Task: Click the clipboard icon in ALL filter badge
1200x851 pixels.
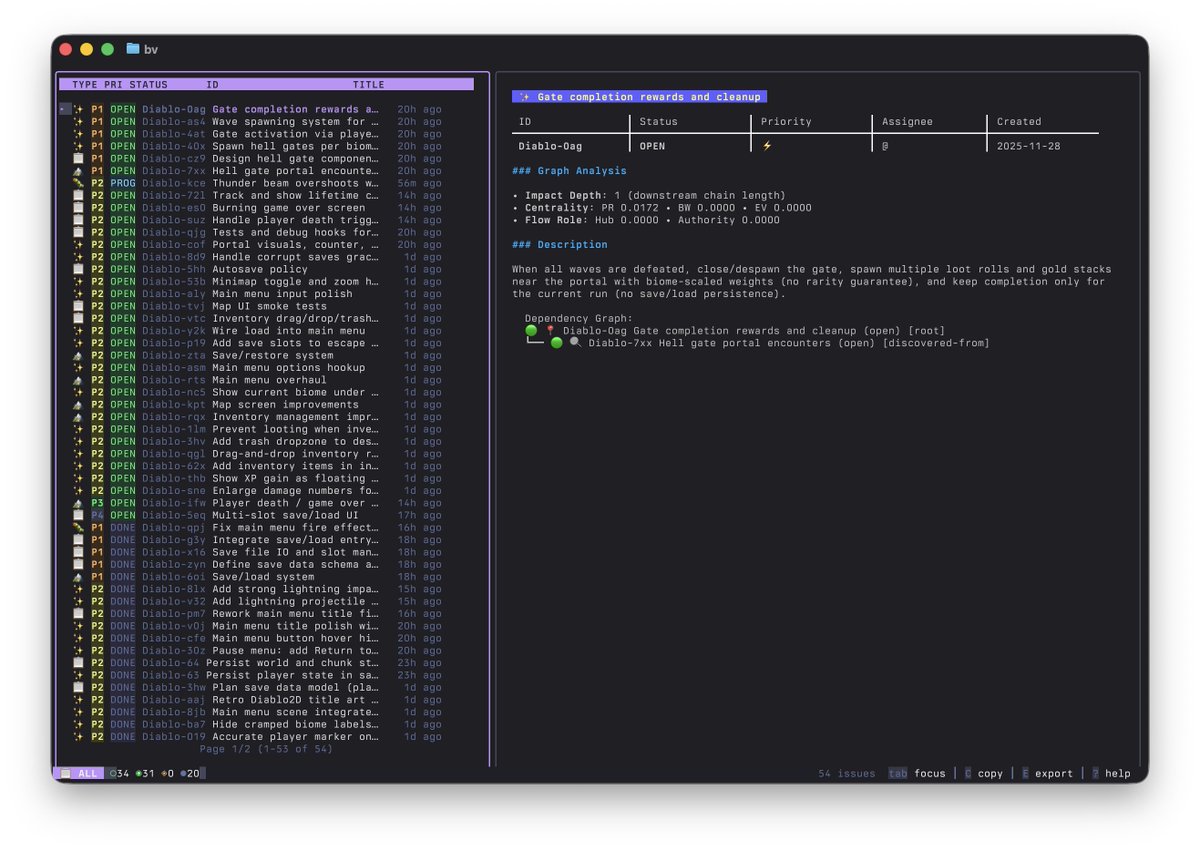Action: 65,774
